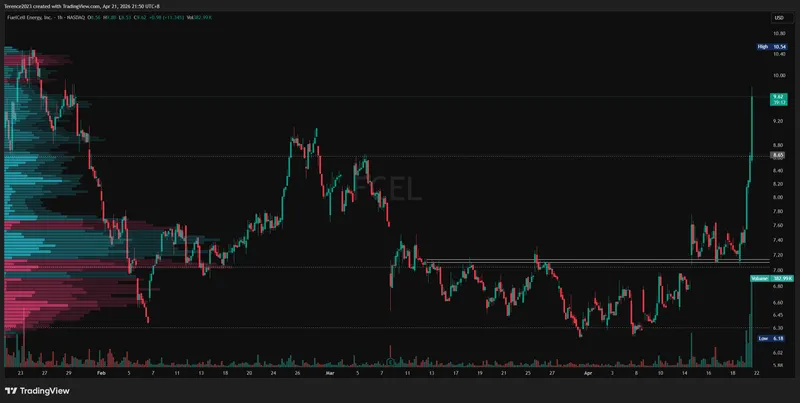The height and width of the screenshot is (403, 800).
Task: Click the TradingView logo
Action: [x=37, y=391]
